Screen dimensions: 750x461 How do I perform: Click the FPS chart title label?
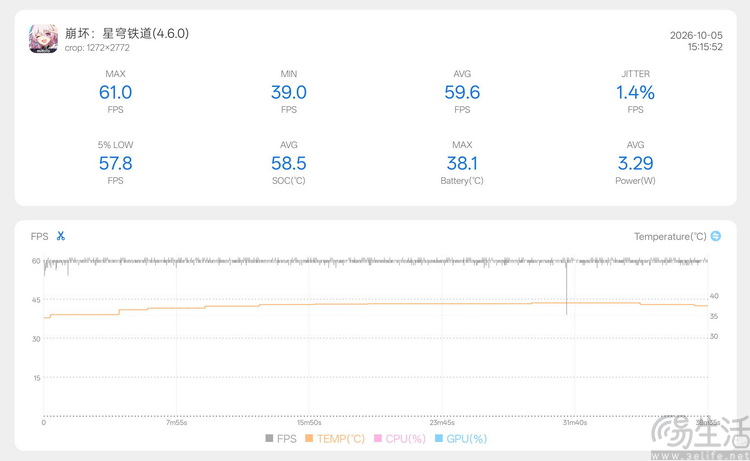tap(39, 236)
